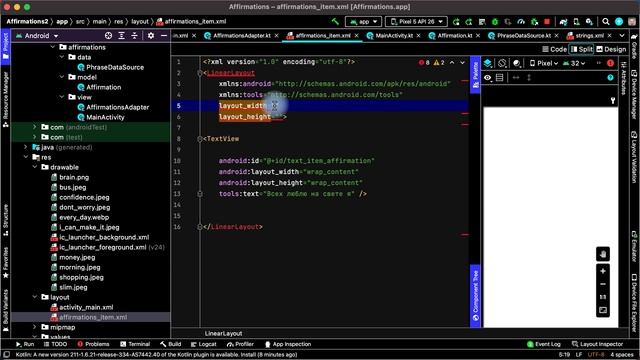640x360 pixels.
Task: Switch editor to Split view mode
Action: (x=582, y=49)
